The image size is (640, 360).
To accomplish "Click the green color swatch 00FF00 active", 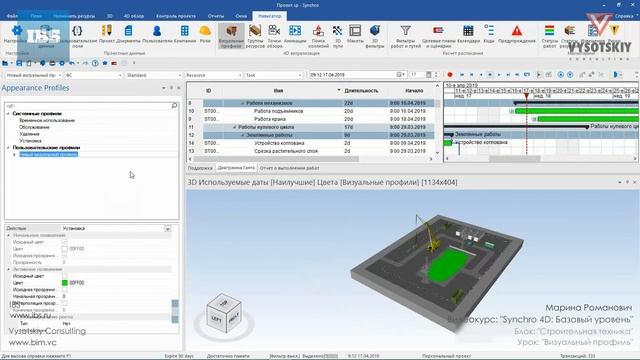I will coord(64,282).
